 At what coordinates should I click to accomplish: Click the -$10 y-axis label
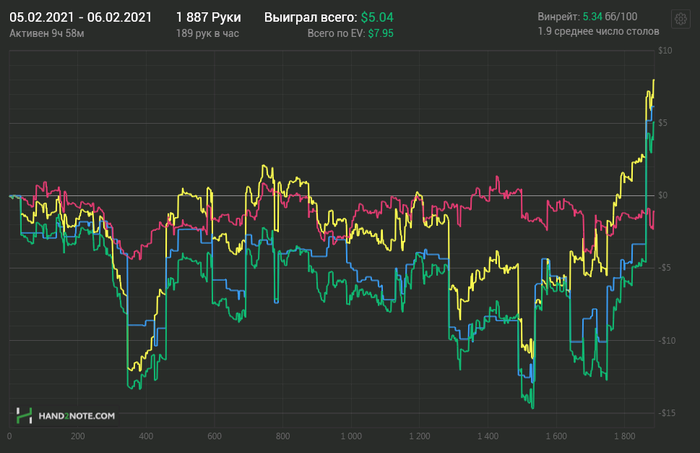click(x=666, y=341)
